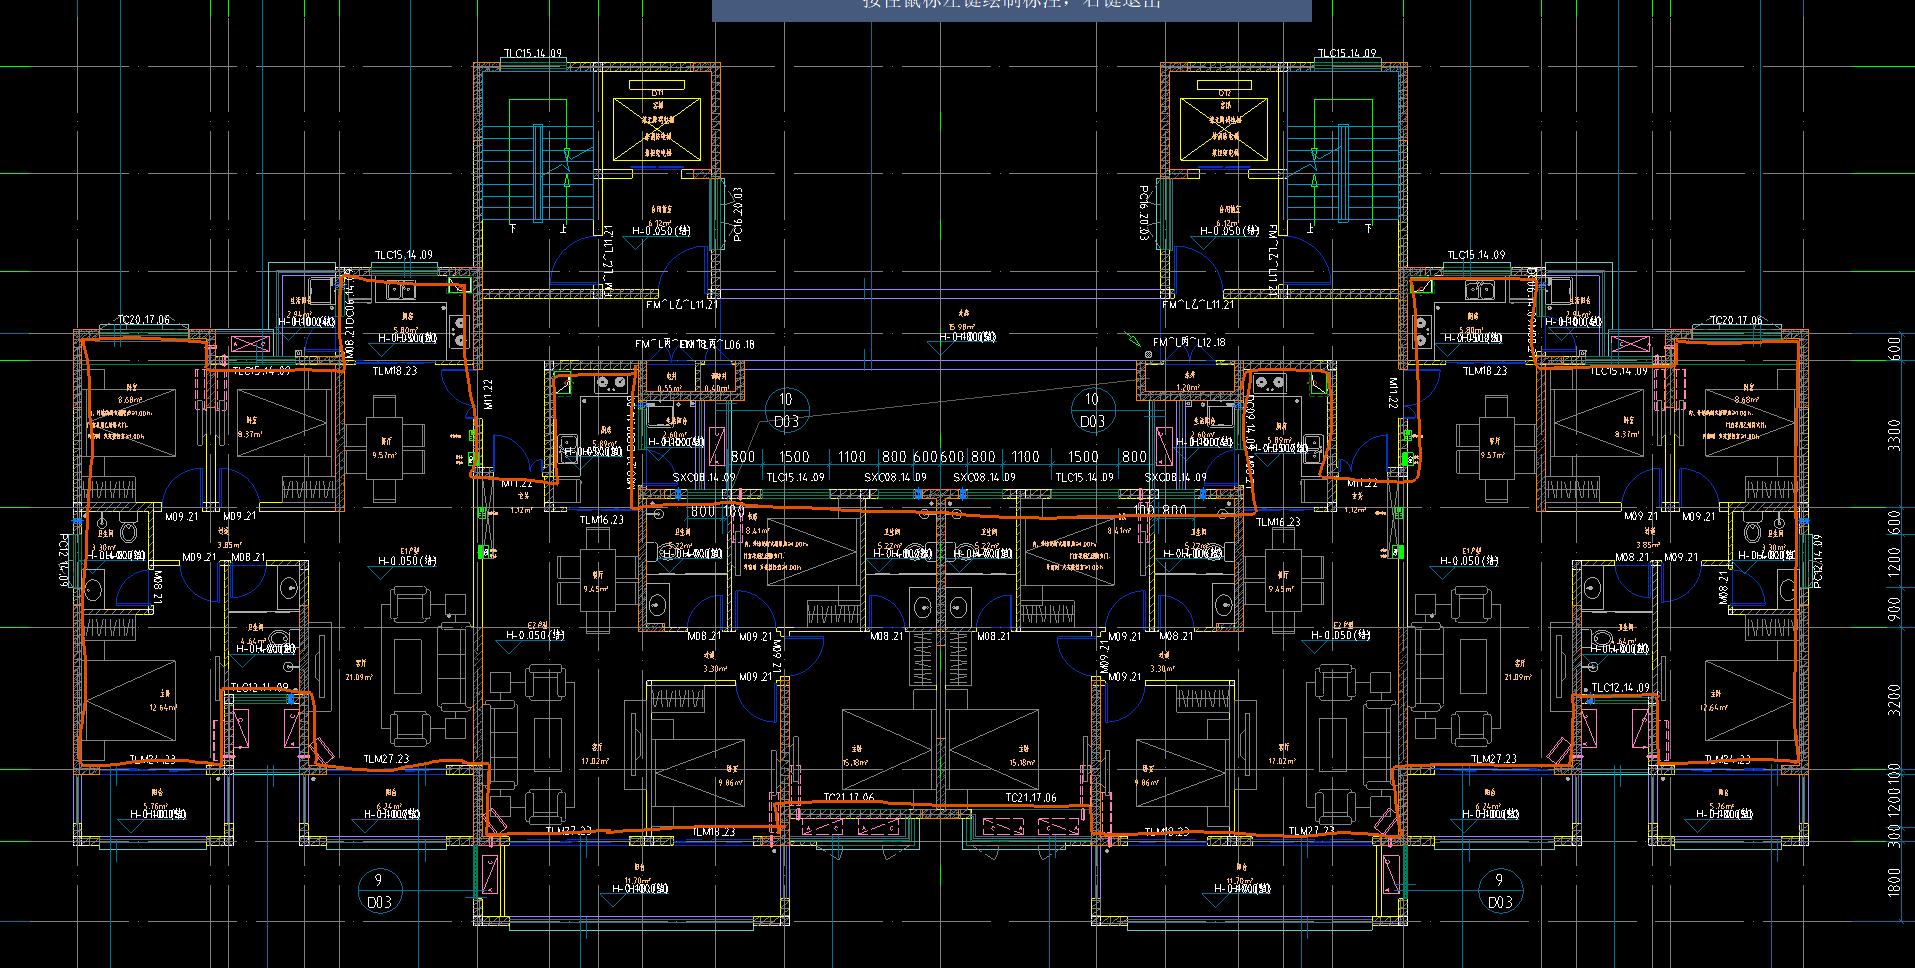Screen dimensions: 1915x968
Task: Click the 6.24m² balcony label, left unit
Action: click(x=390, y=806)
